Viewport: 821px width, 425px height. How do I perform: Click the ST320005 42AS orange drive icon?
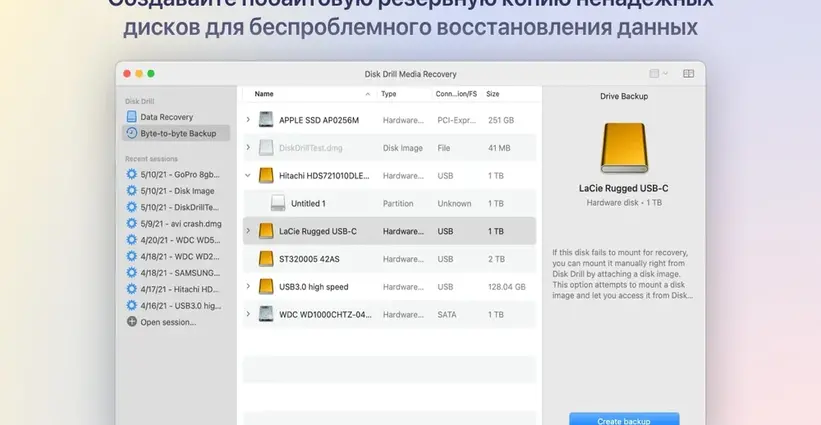click(266, 259)
